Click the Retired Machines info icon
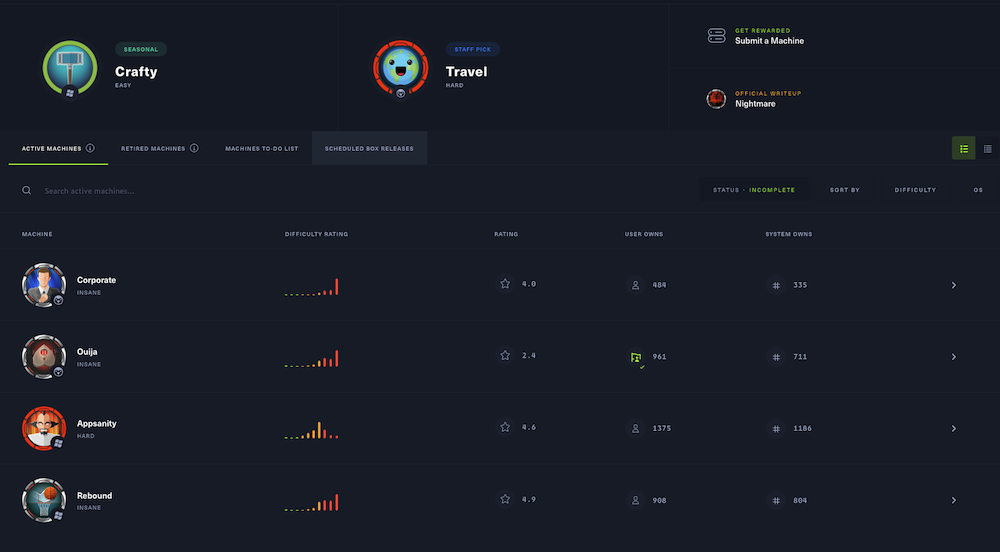1000x552 pixels. [194, 148]
